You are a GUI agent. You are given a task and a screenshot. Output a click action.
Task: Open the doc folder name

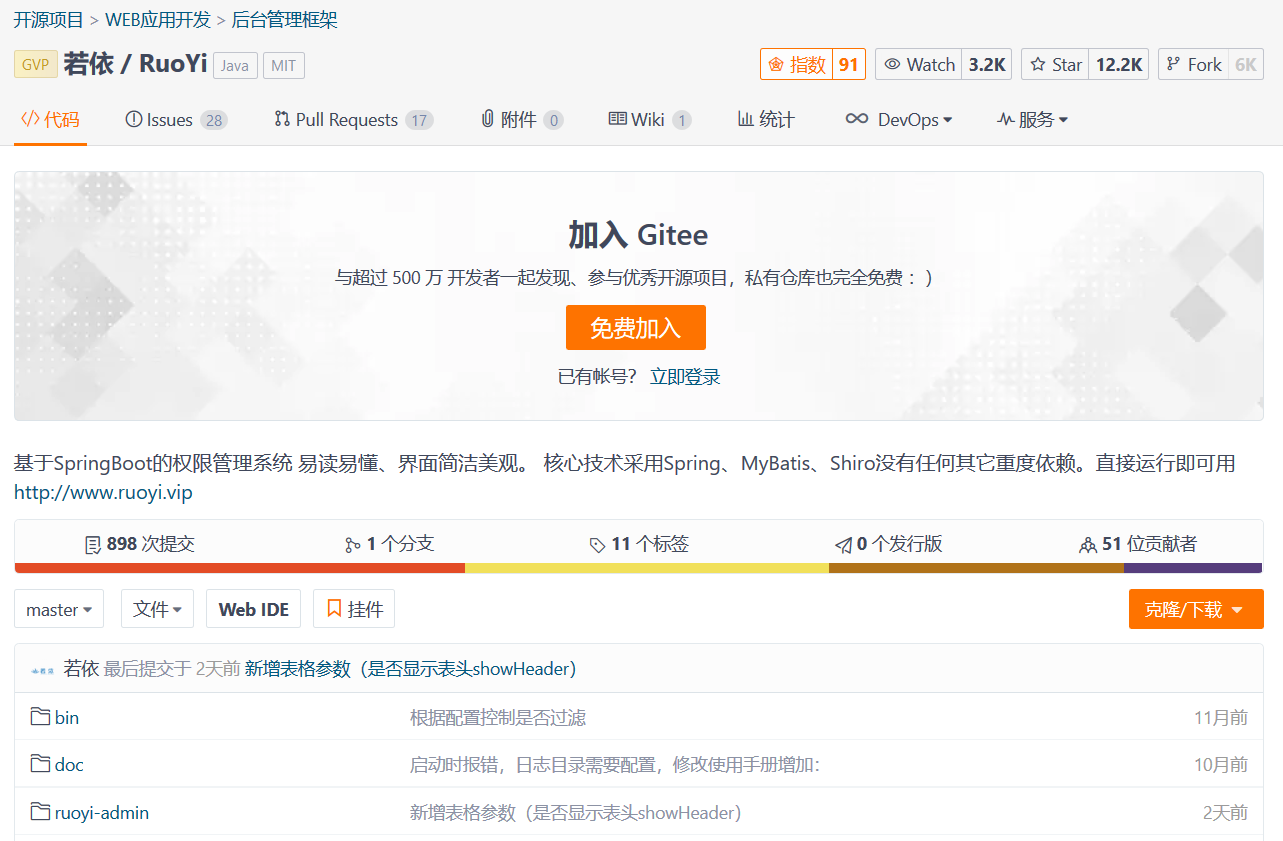pos(69,765)
